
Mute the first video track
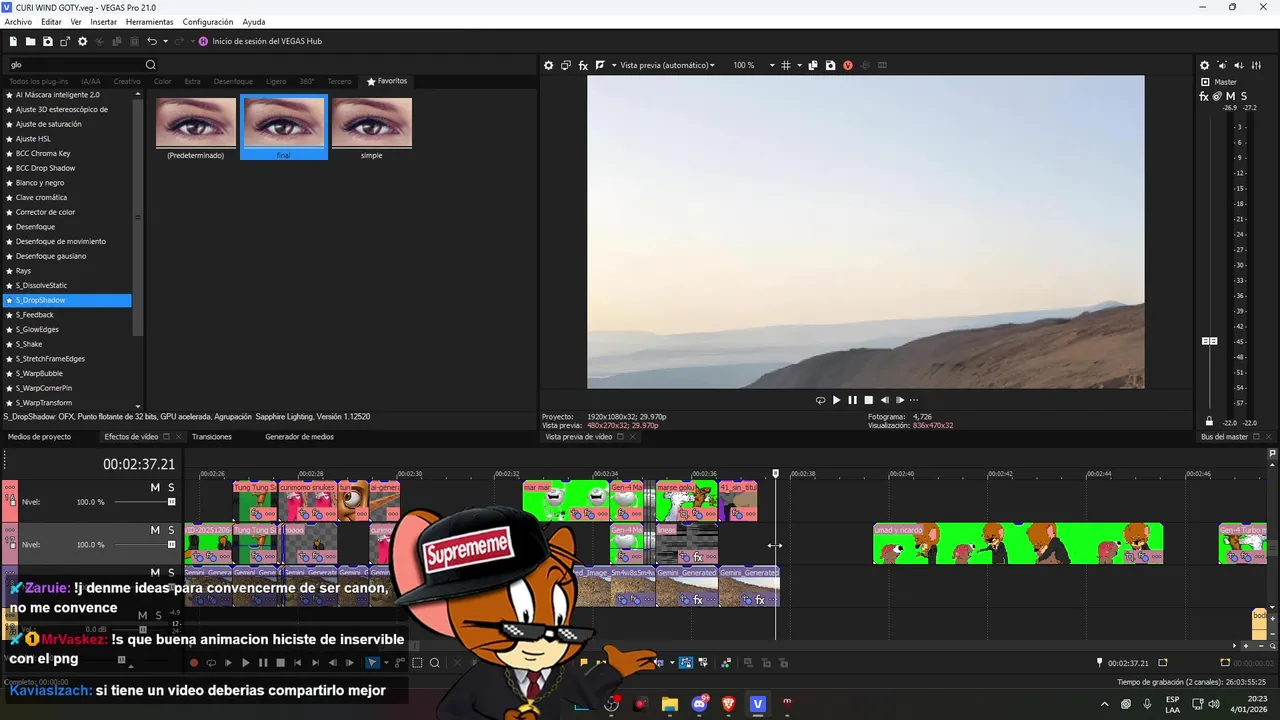click(x=155, y=487)
